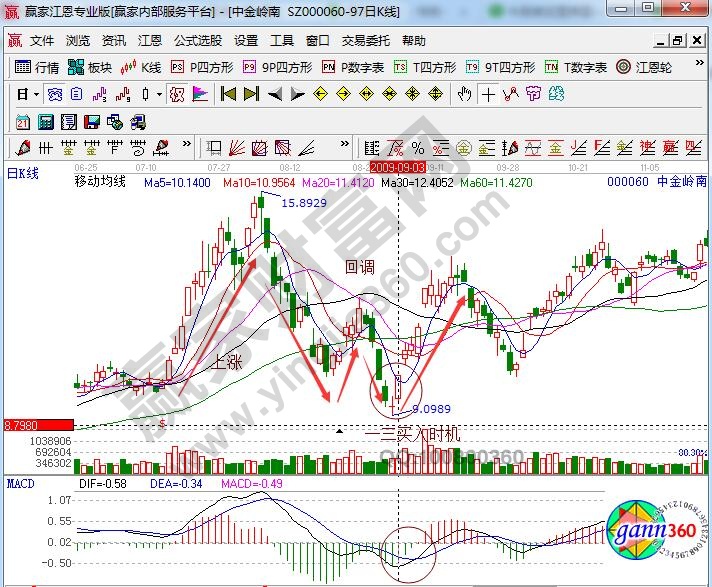Screen dimensions: 712x587
Task: Expand main toolbar overflow chevron
Action: [699, 63]
